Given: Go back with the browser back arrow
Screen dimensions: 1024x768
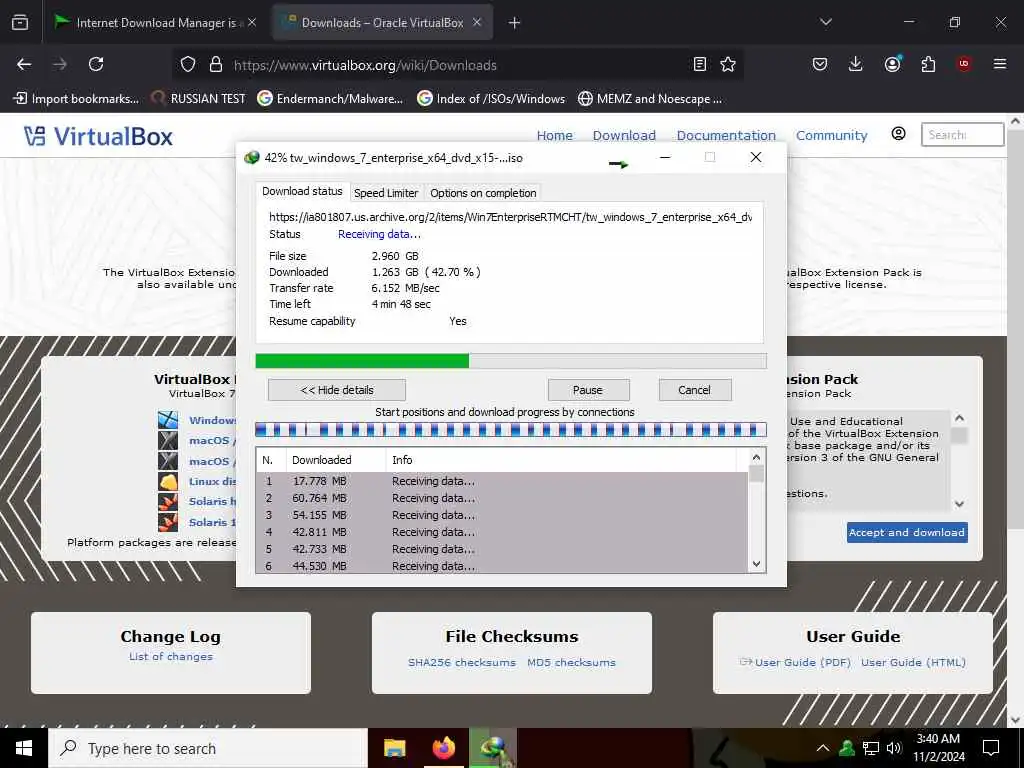Looking at the screenshot, I should [24, 64].
